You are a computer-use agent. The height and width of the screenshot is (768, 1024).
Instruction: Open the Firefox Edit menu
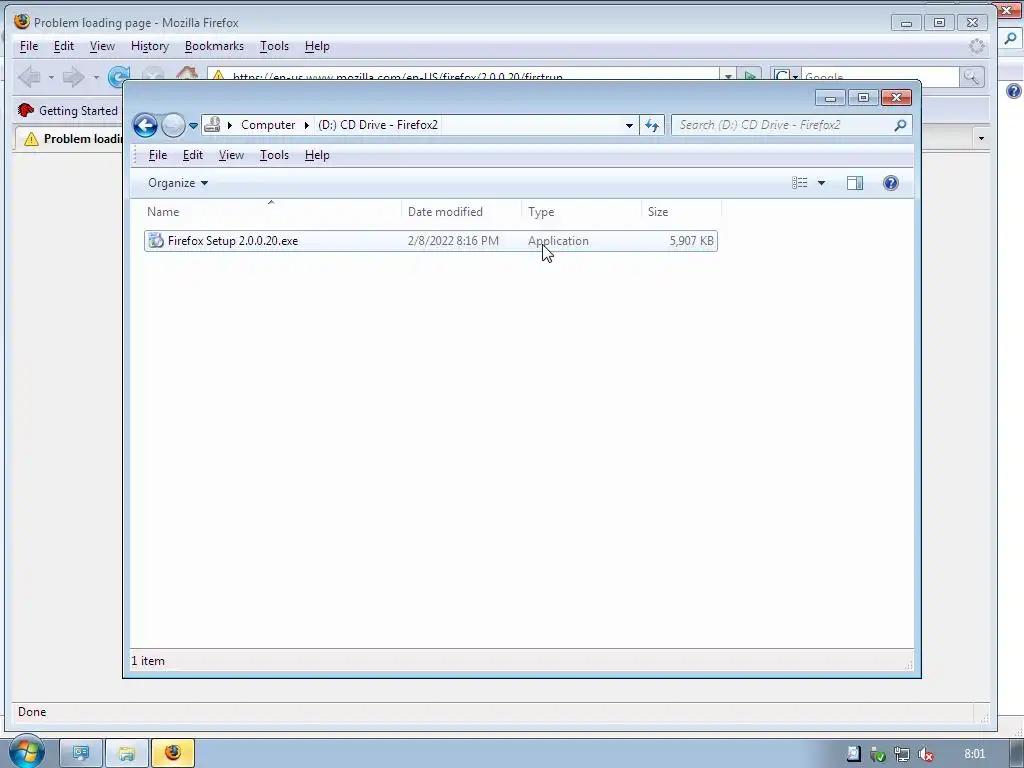(63, 46)
